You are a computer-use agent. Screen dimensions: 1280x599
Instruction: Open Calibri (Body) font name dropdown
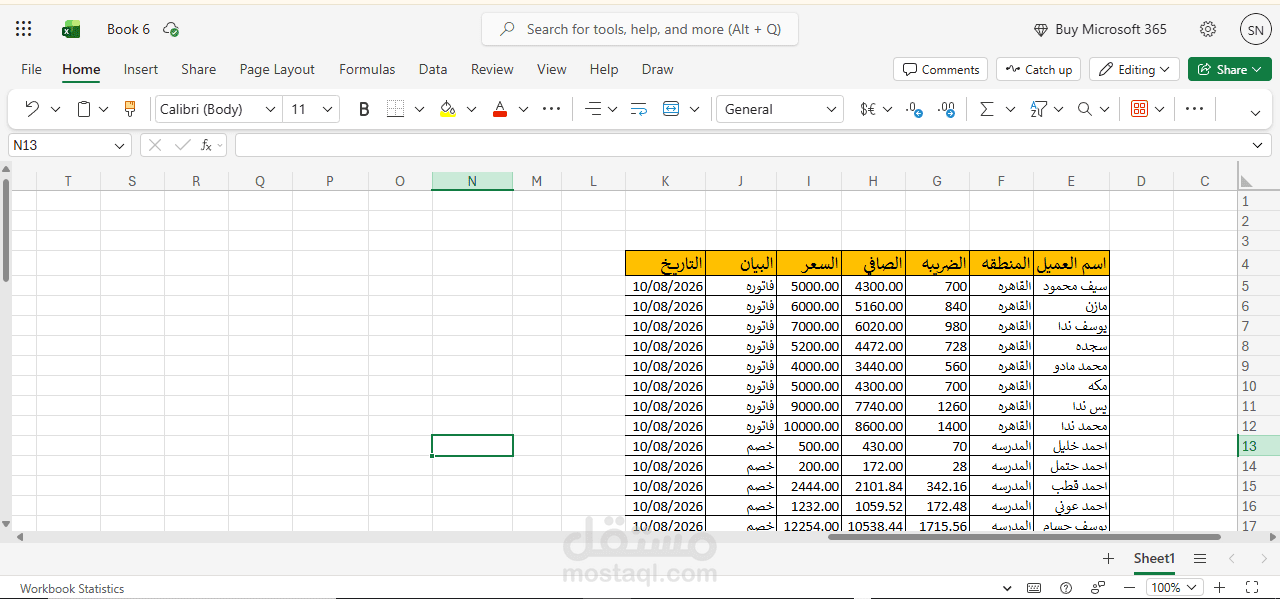(270, 109)
